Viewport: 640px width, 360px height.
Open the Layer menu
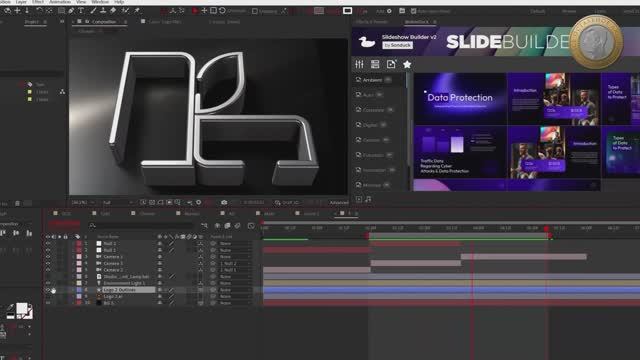point(21,2)
